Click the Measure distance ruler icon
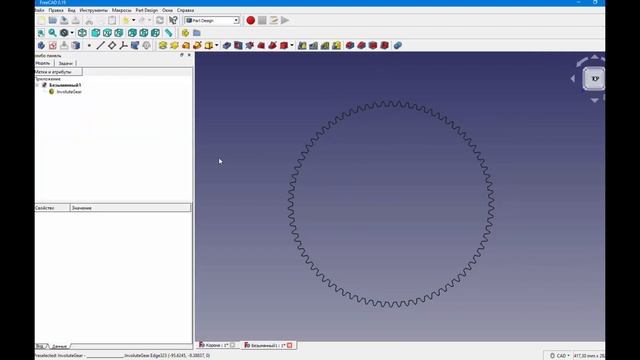This screenshot has width=640, height=360. (x=169, y=33)
